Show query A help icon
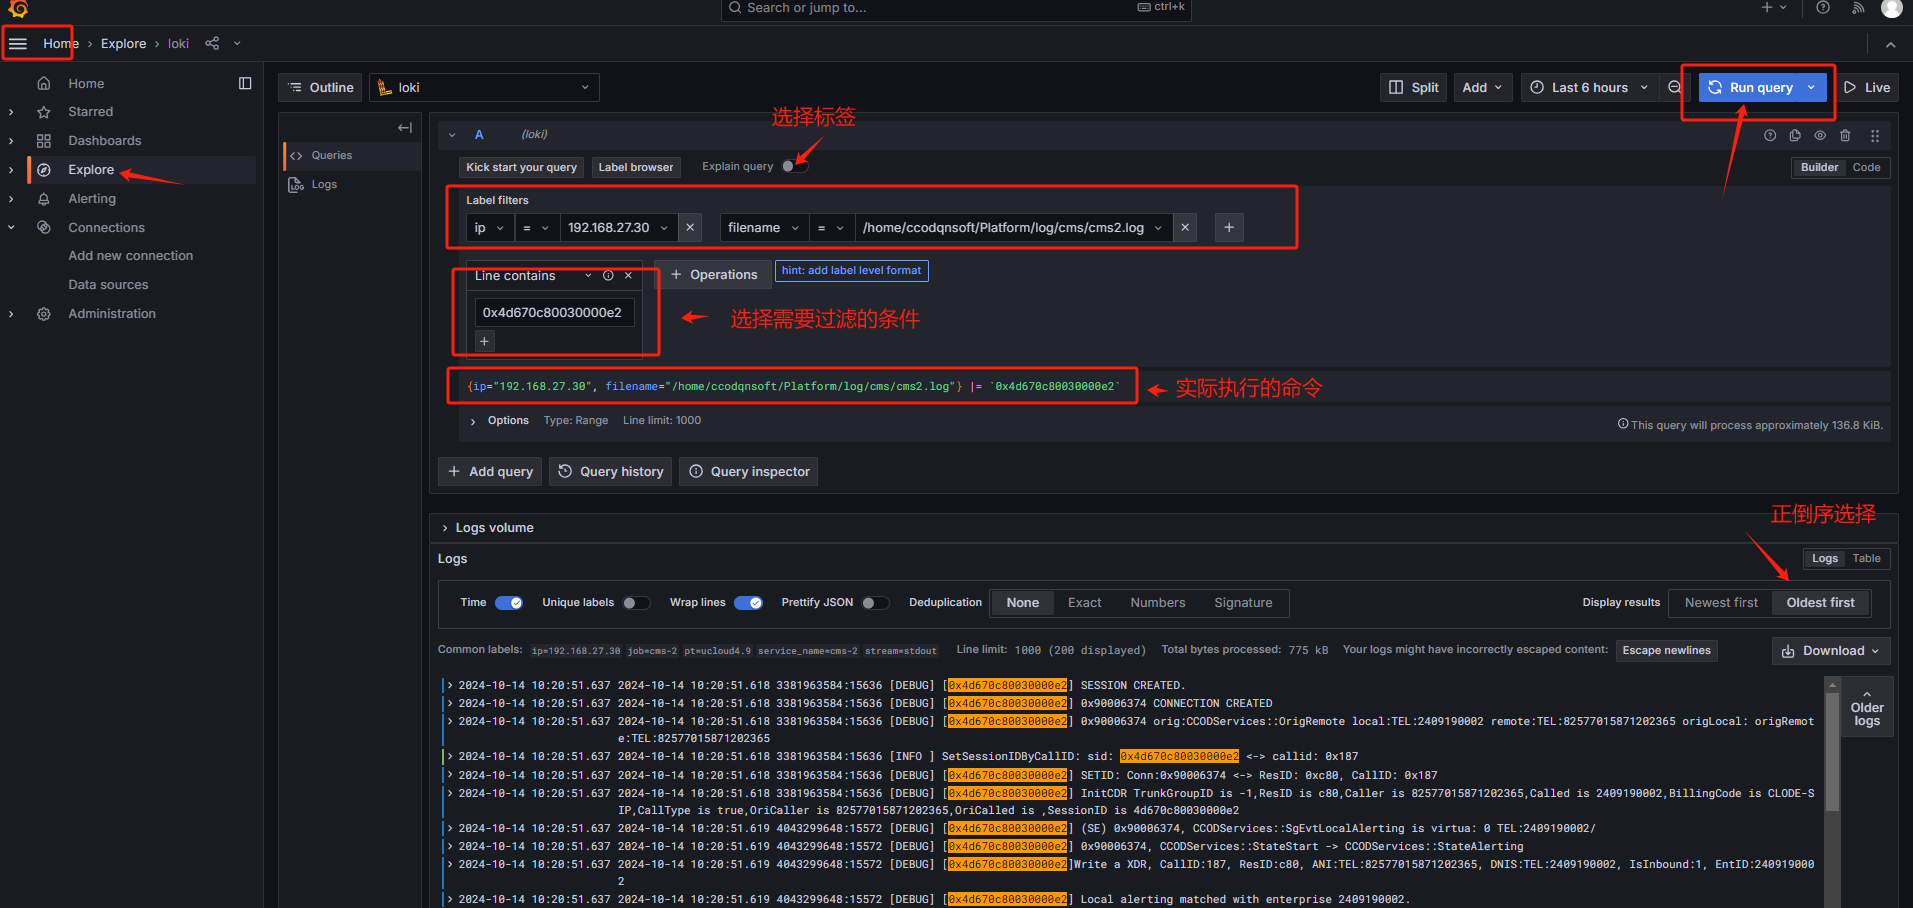1913x908 pixels. tap(1770, 136)
